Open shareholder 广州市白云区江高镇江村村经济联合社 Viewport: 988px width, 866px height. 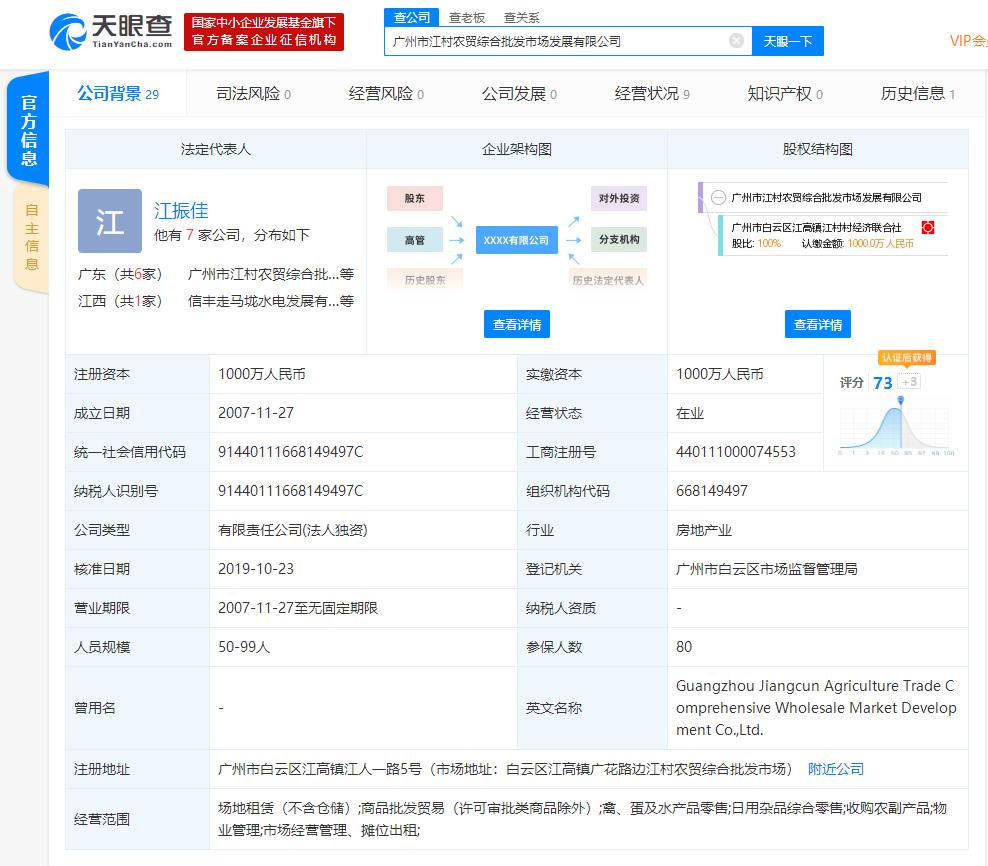tap(816, 228)
